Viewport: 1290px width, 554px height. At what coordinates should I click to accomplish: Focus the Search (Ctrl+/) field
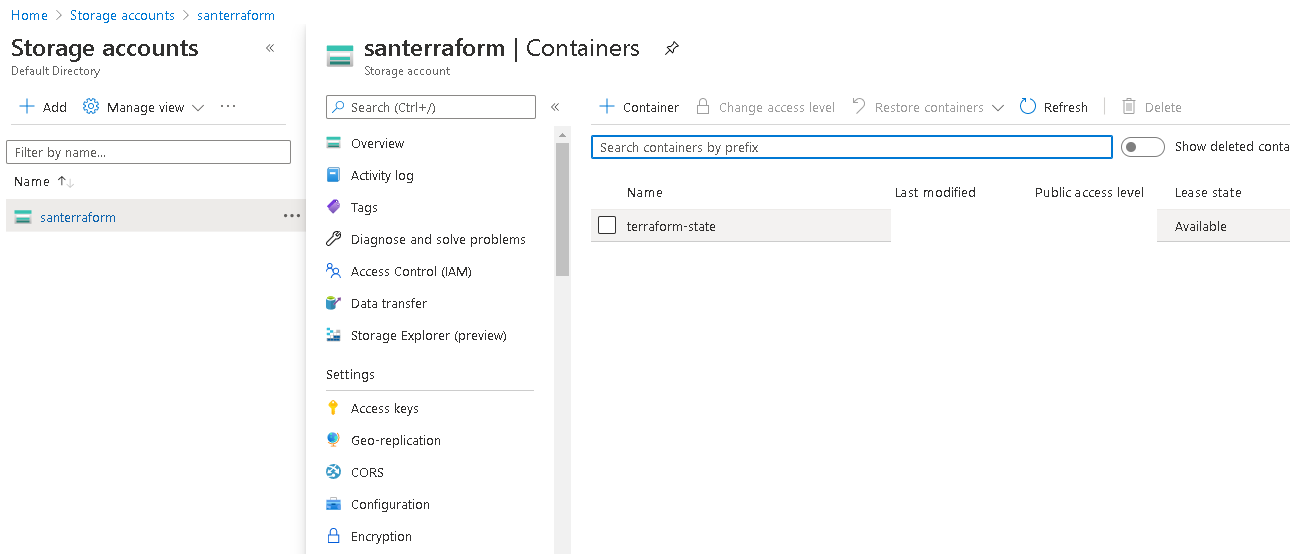431,107
